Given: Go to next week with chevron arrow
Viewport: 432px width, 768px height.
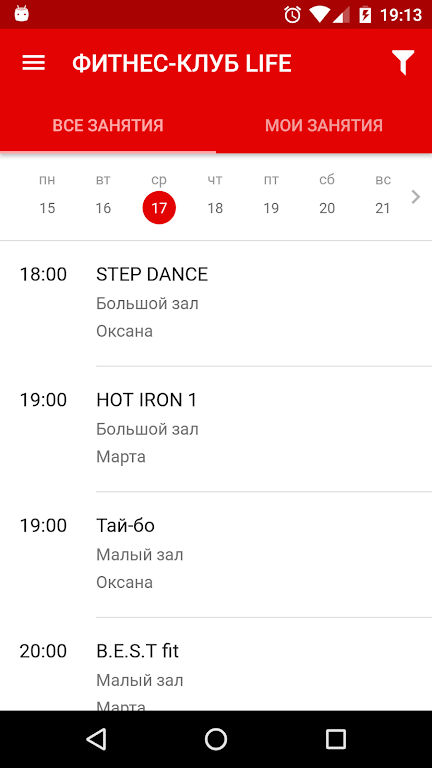Looking at the screenshot, I should coord(416,197).
